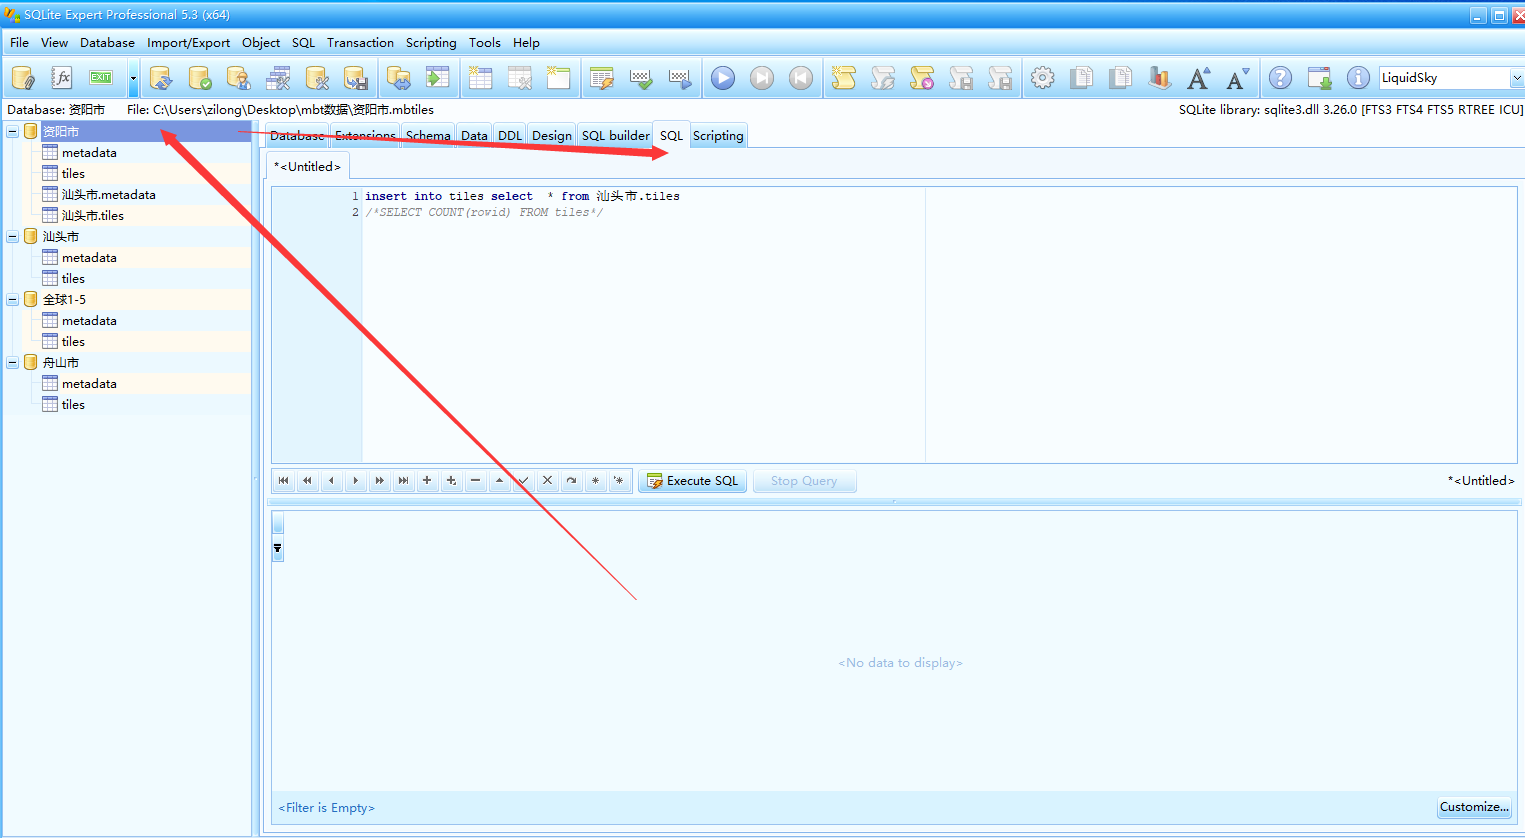Open the Transaction menu

point(360,43)
